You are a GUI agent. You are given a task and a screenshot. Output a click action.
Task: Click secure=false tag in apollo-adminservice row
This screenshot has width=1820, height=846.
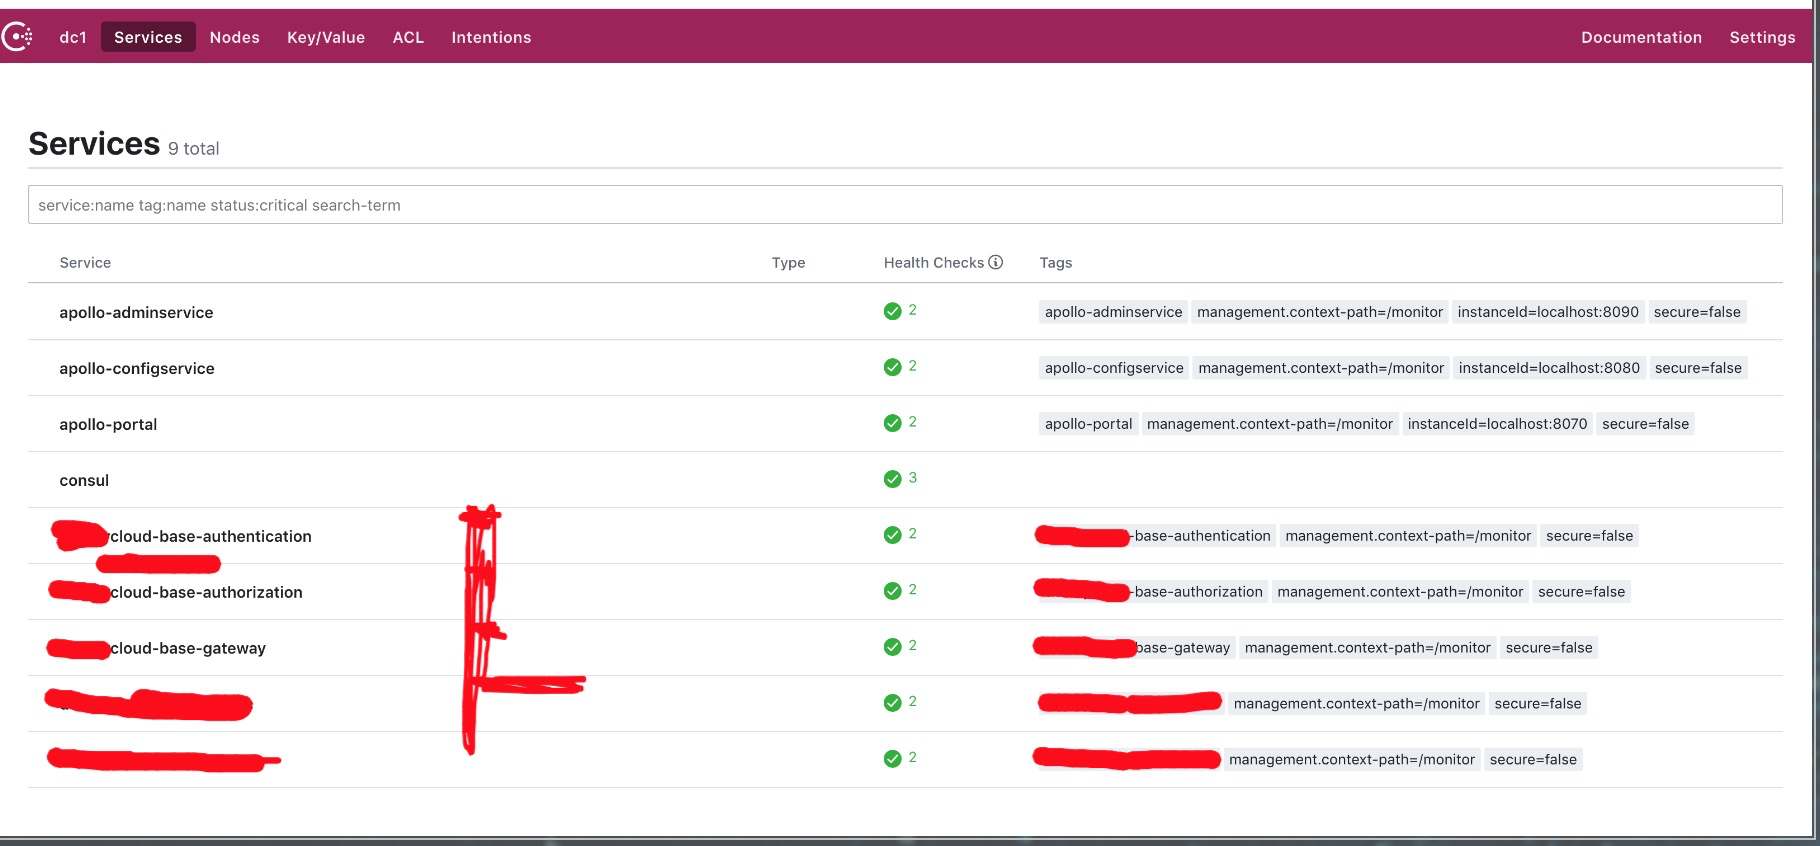tap(1697, 312)
